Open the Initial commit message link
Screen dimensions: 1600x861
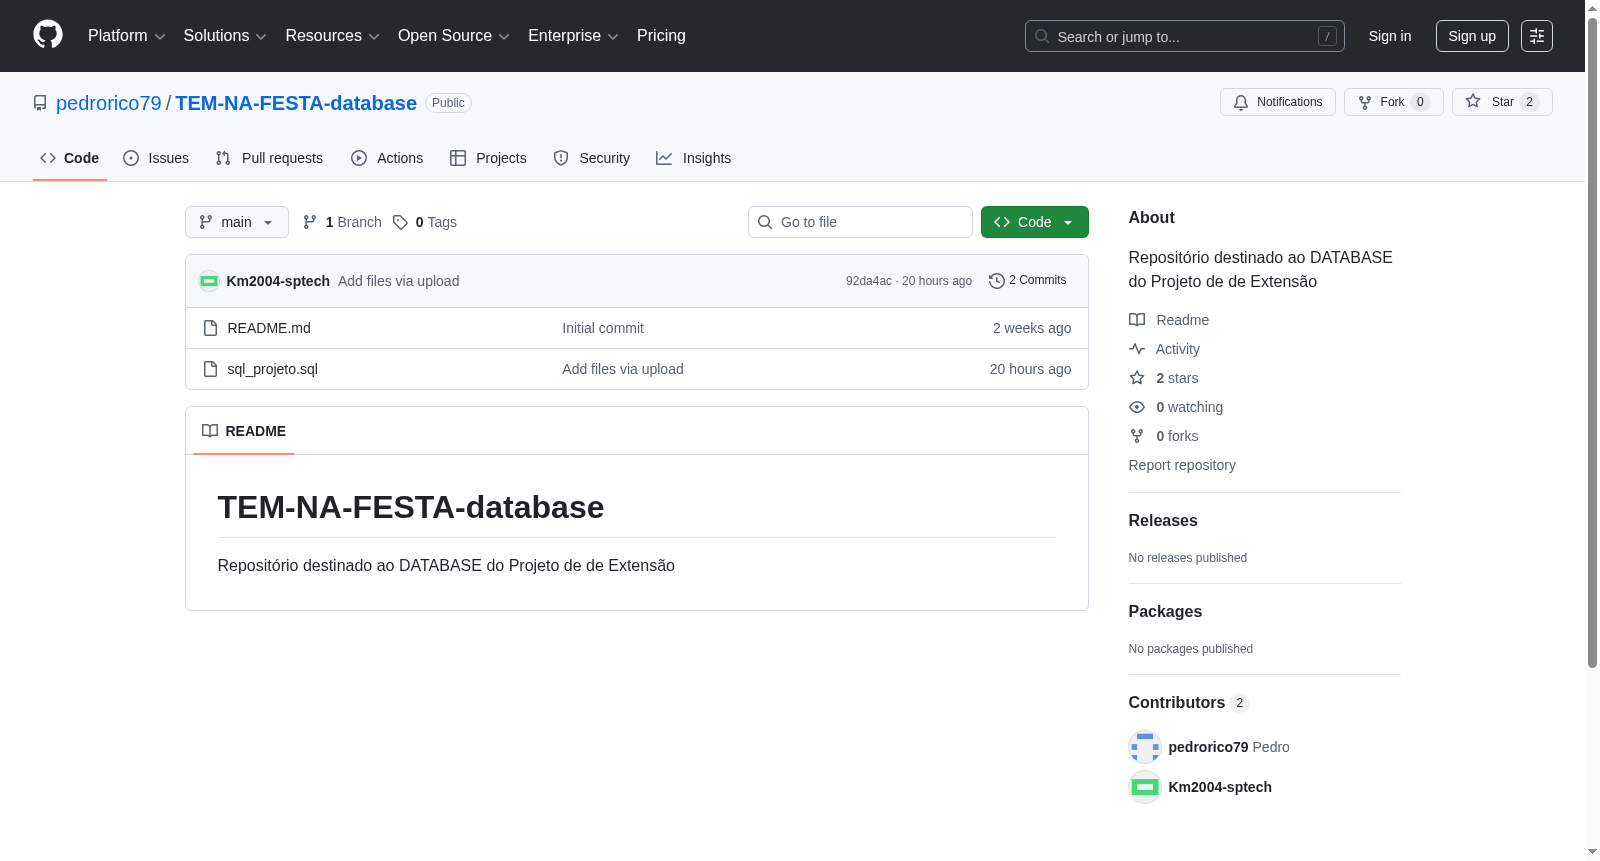(603, 328)
